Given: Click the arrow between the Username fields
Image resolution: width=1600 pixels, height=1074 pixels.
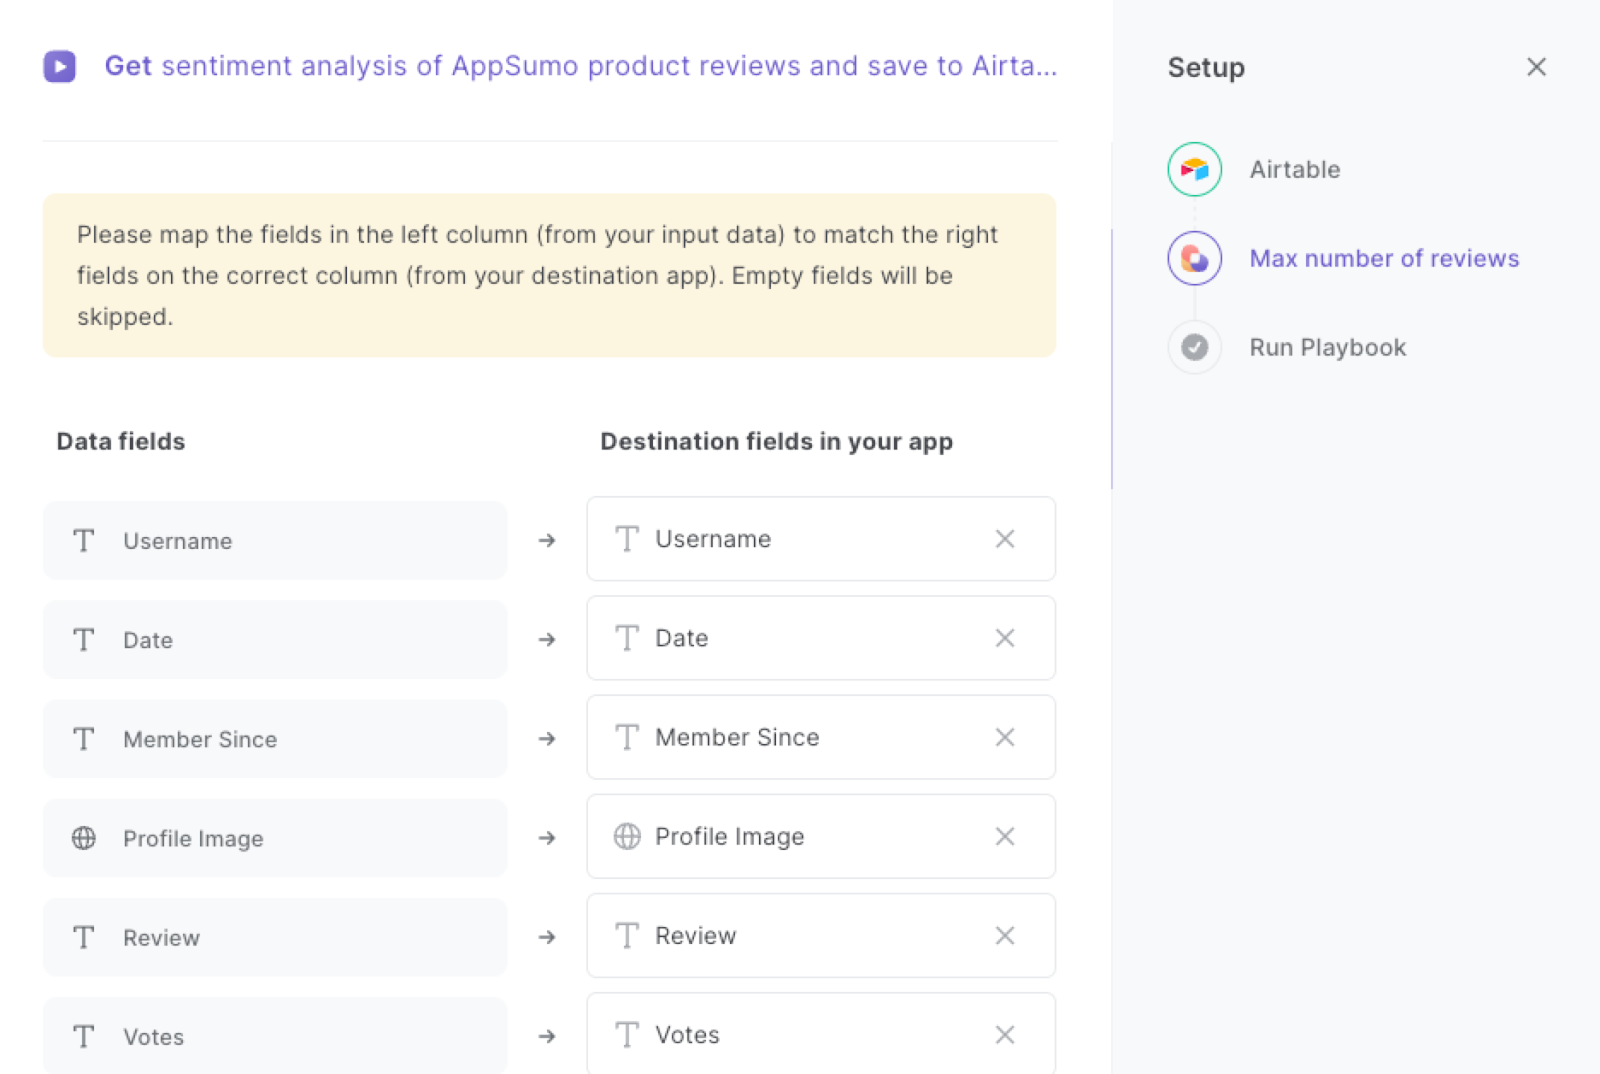Looking at the screenshot, I should click(547, 540).
